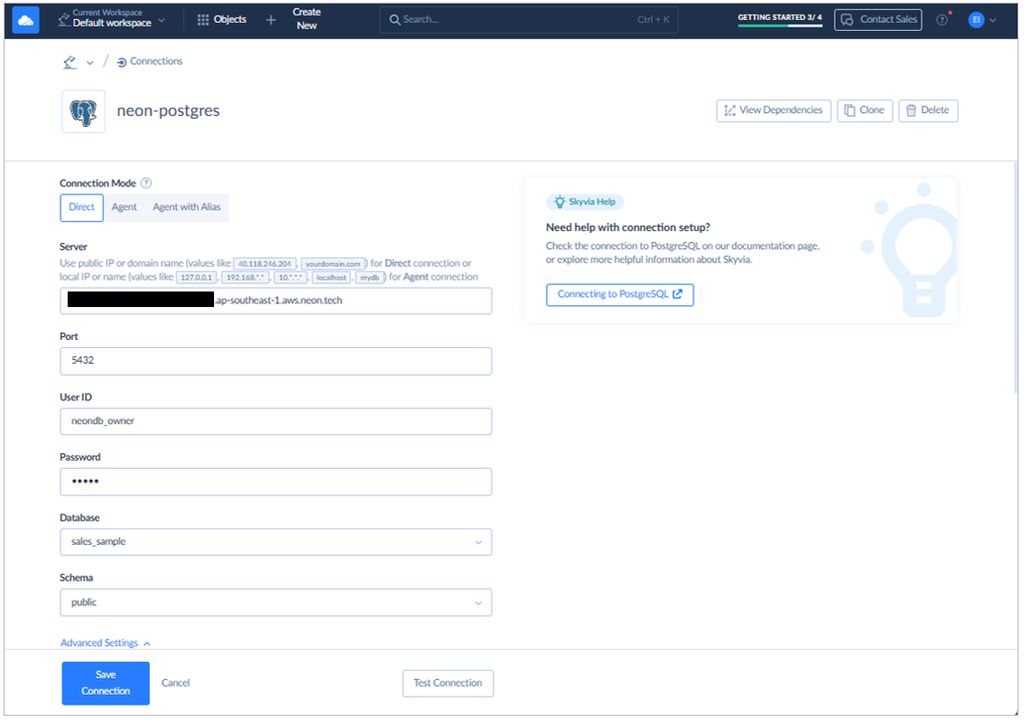The image size is (1024, 722).
Task: Open Connecting to PostgreSQL documentation link
Action: click(x=620, y=294)
